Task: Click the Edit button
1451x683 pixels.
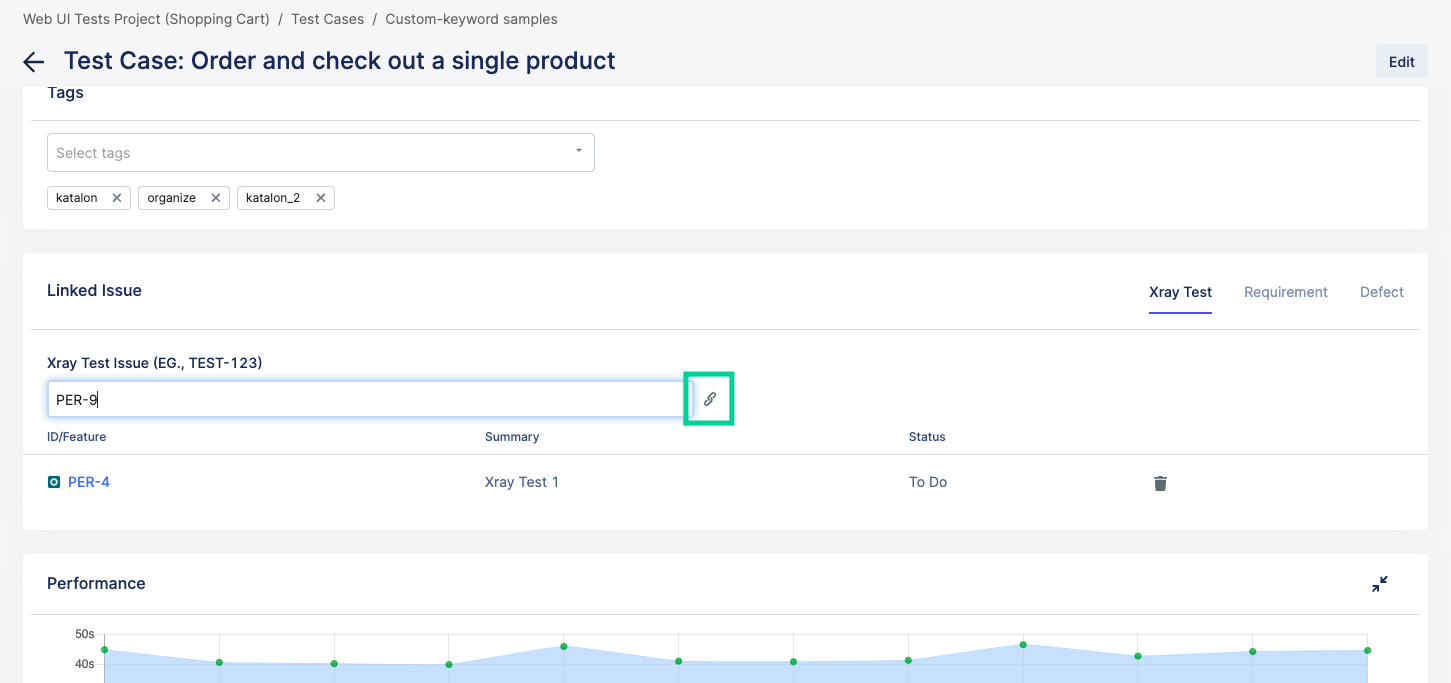Action: pyautogui.click(x=1401, y=62)
